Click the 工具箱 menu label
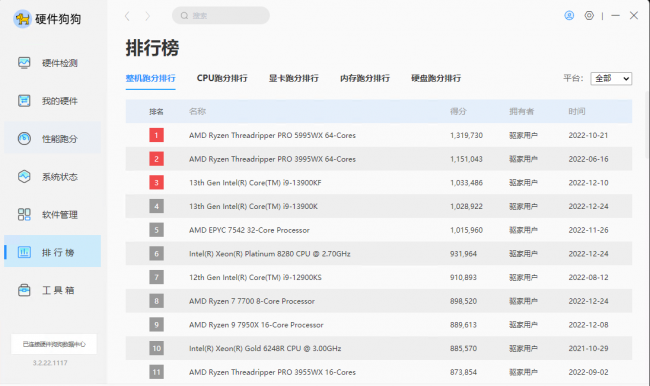 [58, 290]
